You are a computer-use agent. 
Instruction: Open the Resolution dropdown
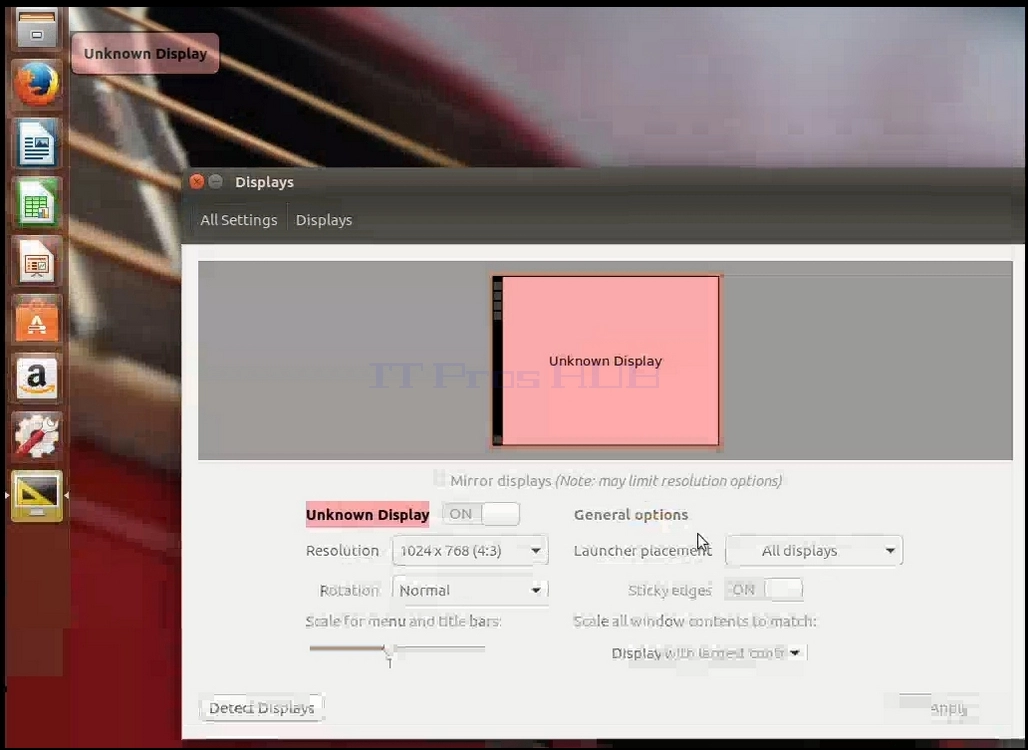pos(470,551)
